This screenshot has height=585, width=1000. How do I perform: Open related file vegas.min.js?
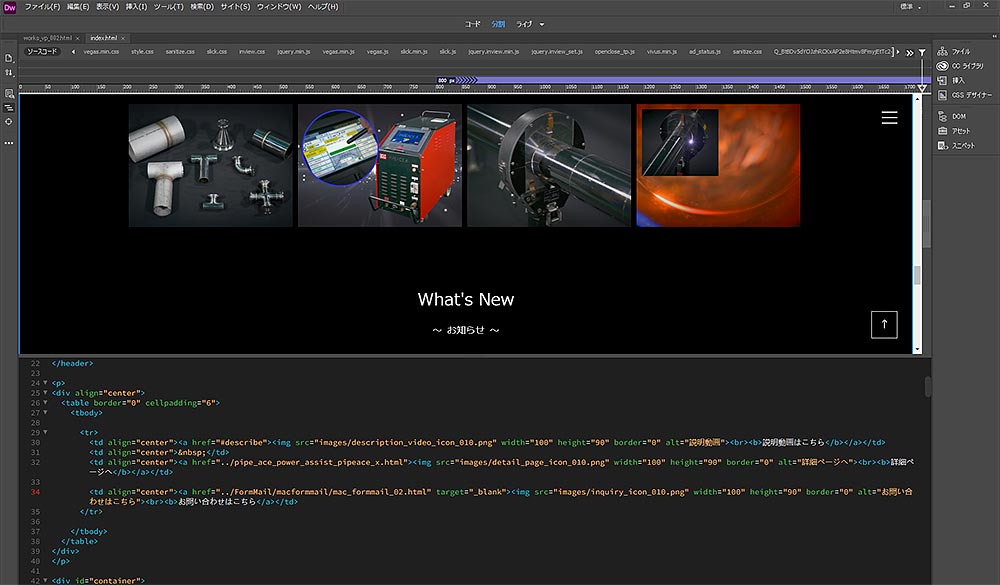click(x=338, y=52)
